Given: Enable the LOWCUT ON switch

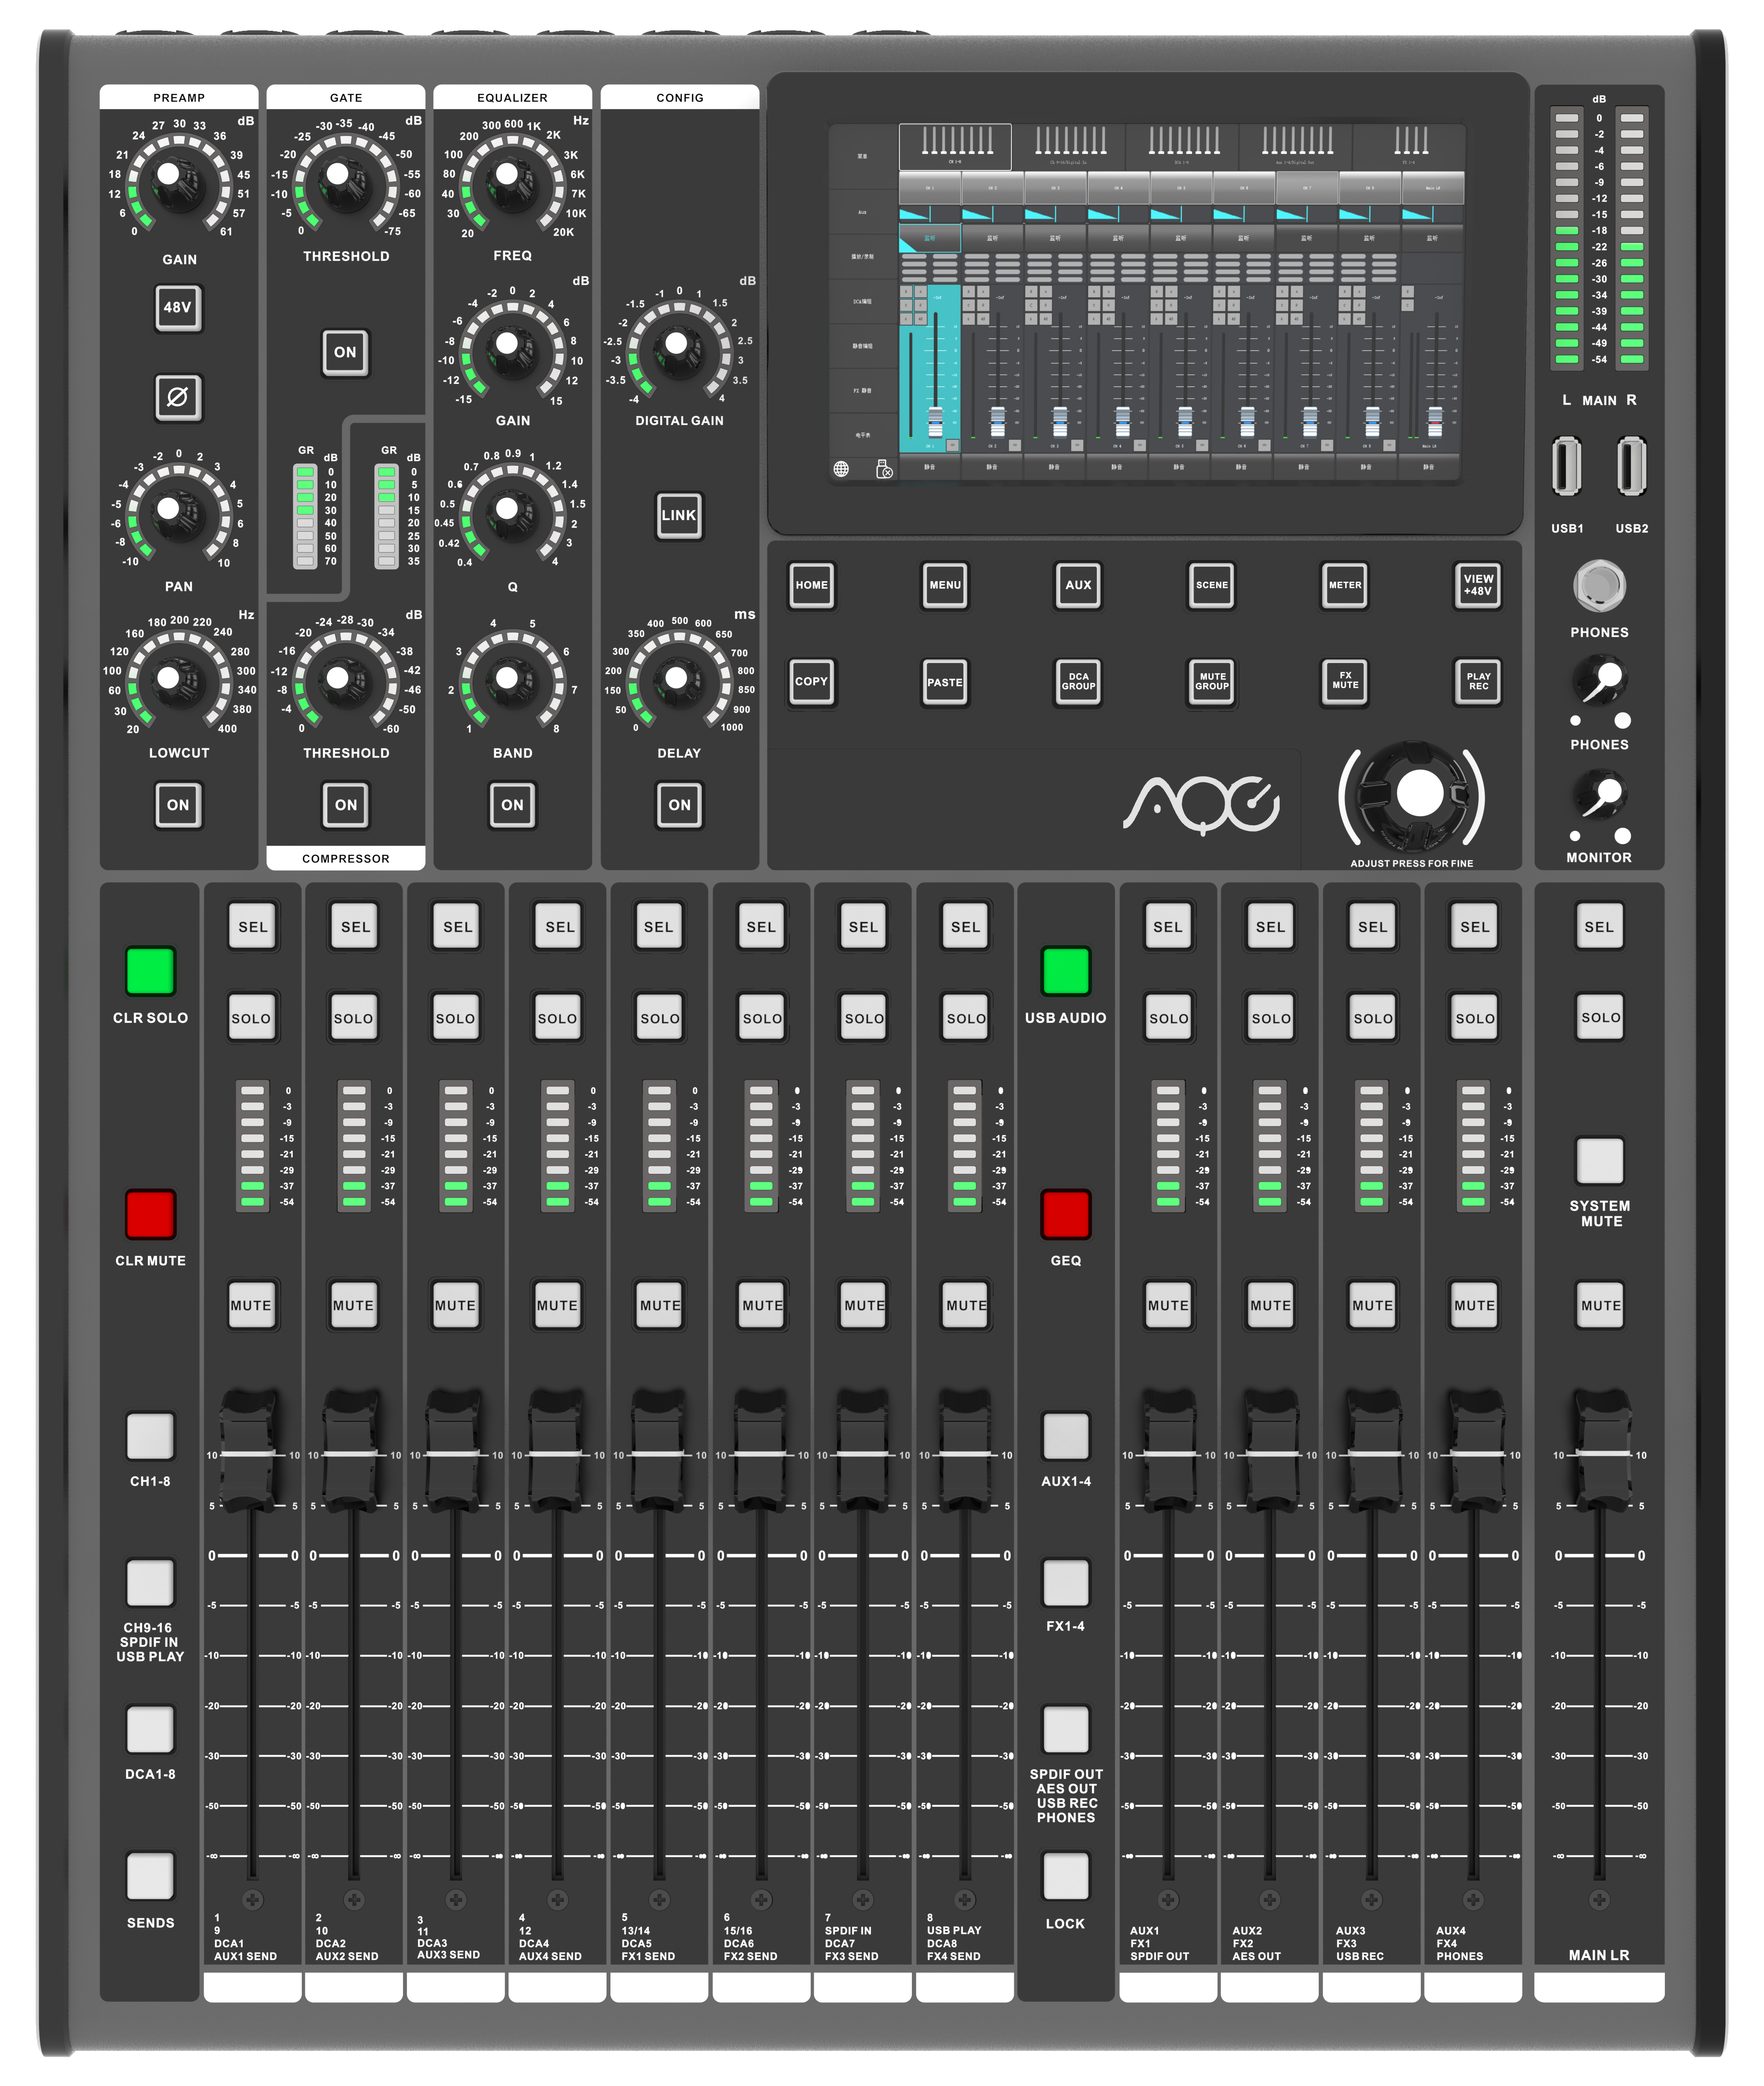Looking at the screenshot, I should coord(178,804).
